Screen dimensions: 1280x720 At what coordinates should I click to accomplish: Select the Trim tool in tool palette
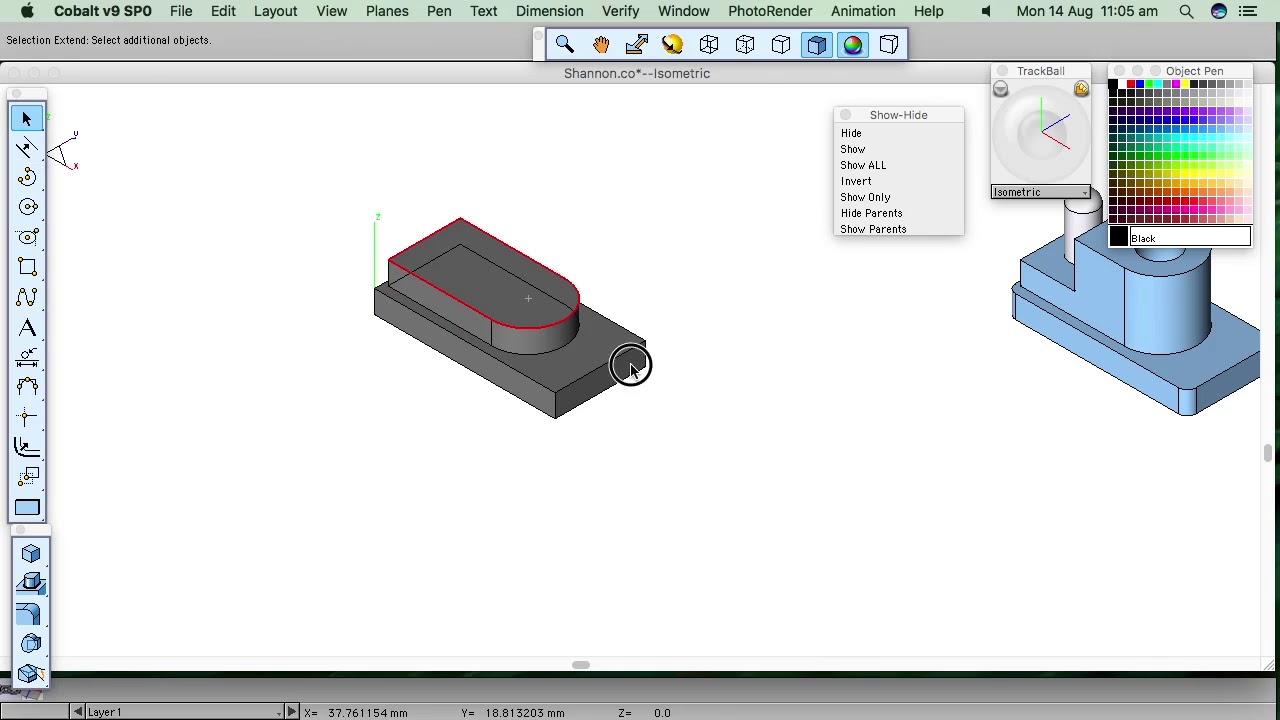click(27, 417)
